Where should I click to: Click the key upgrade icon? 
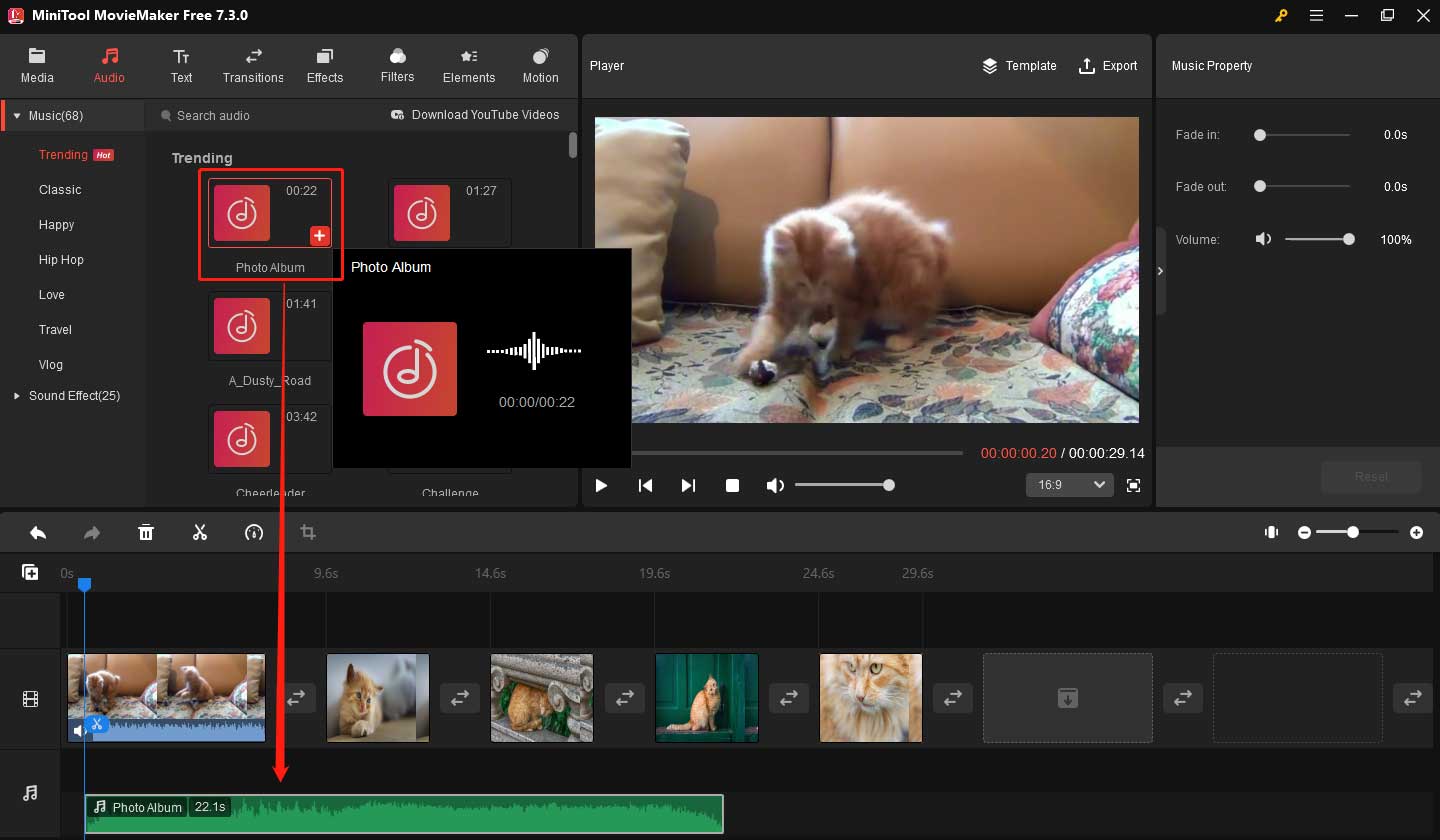point(1280,16)
